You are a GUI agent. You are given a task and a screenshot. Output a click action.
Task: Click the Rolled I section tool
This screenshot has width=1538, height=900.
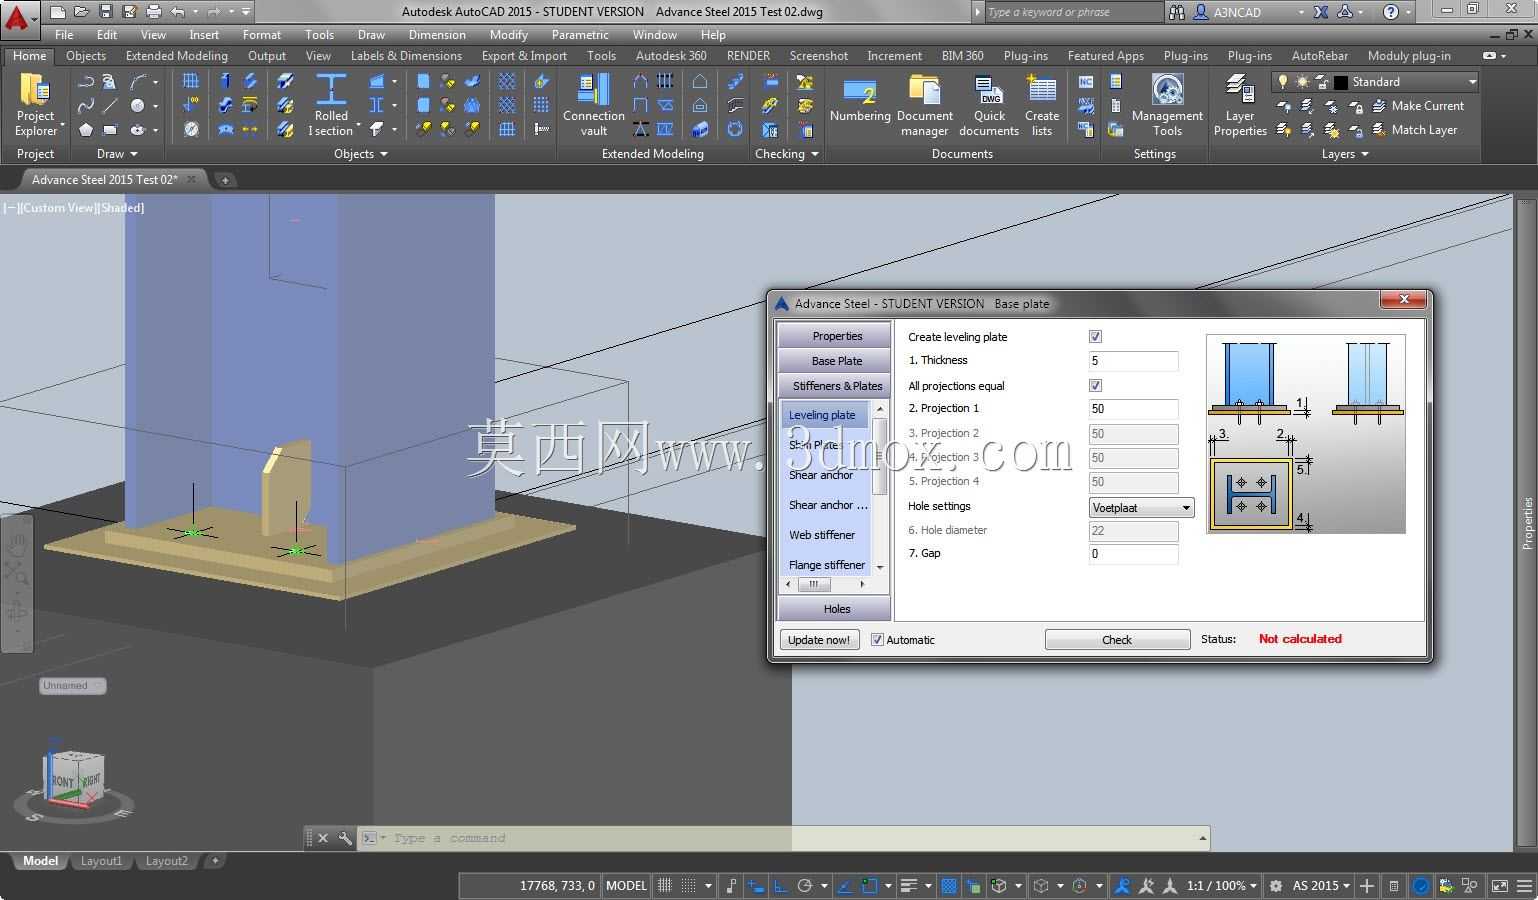[x=331, y=105]
